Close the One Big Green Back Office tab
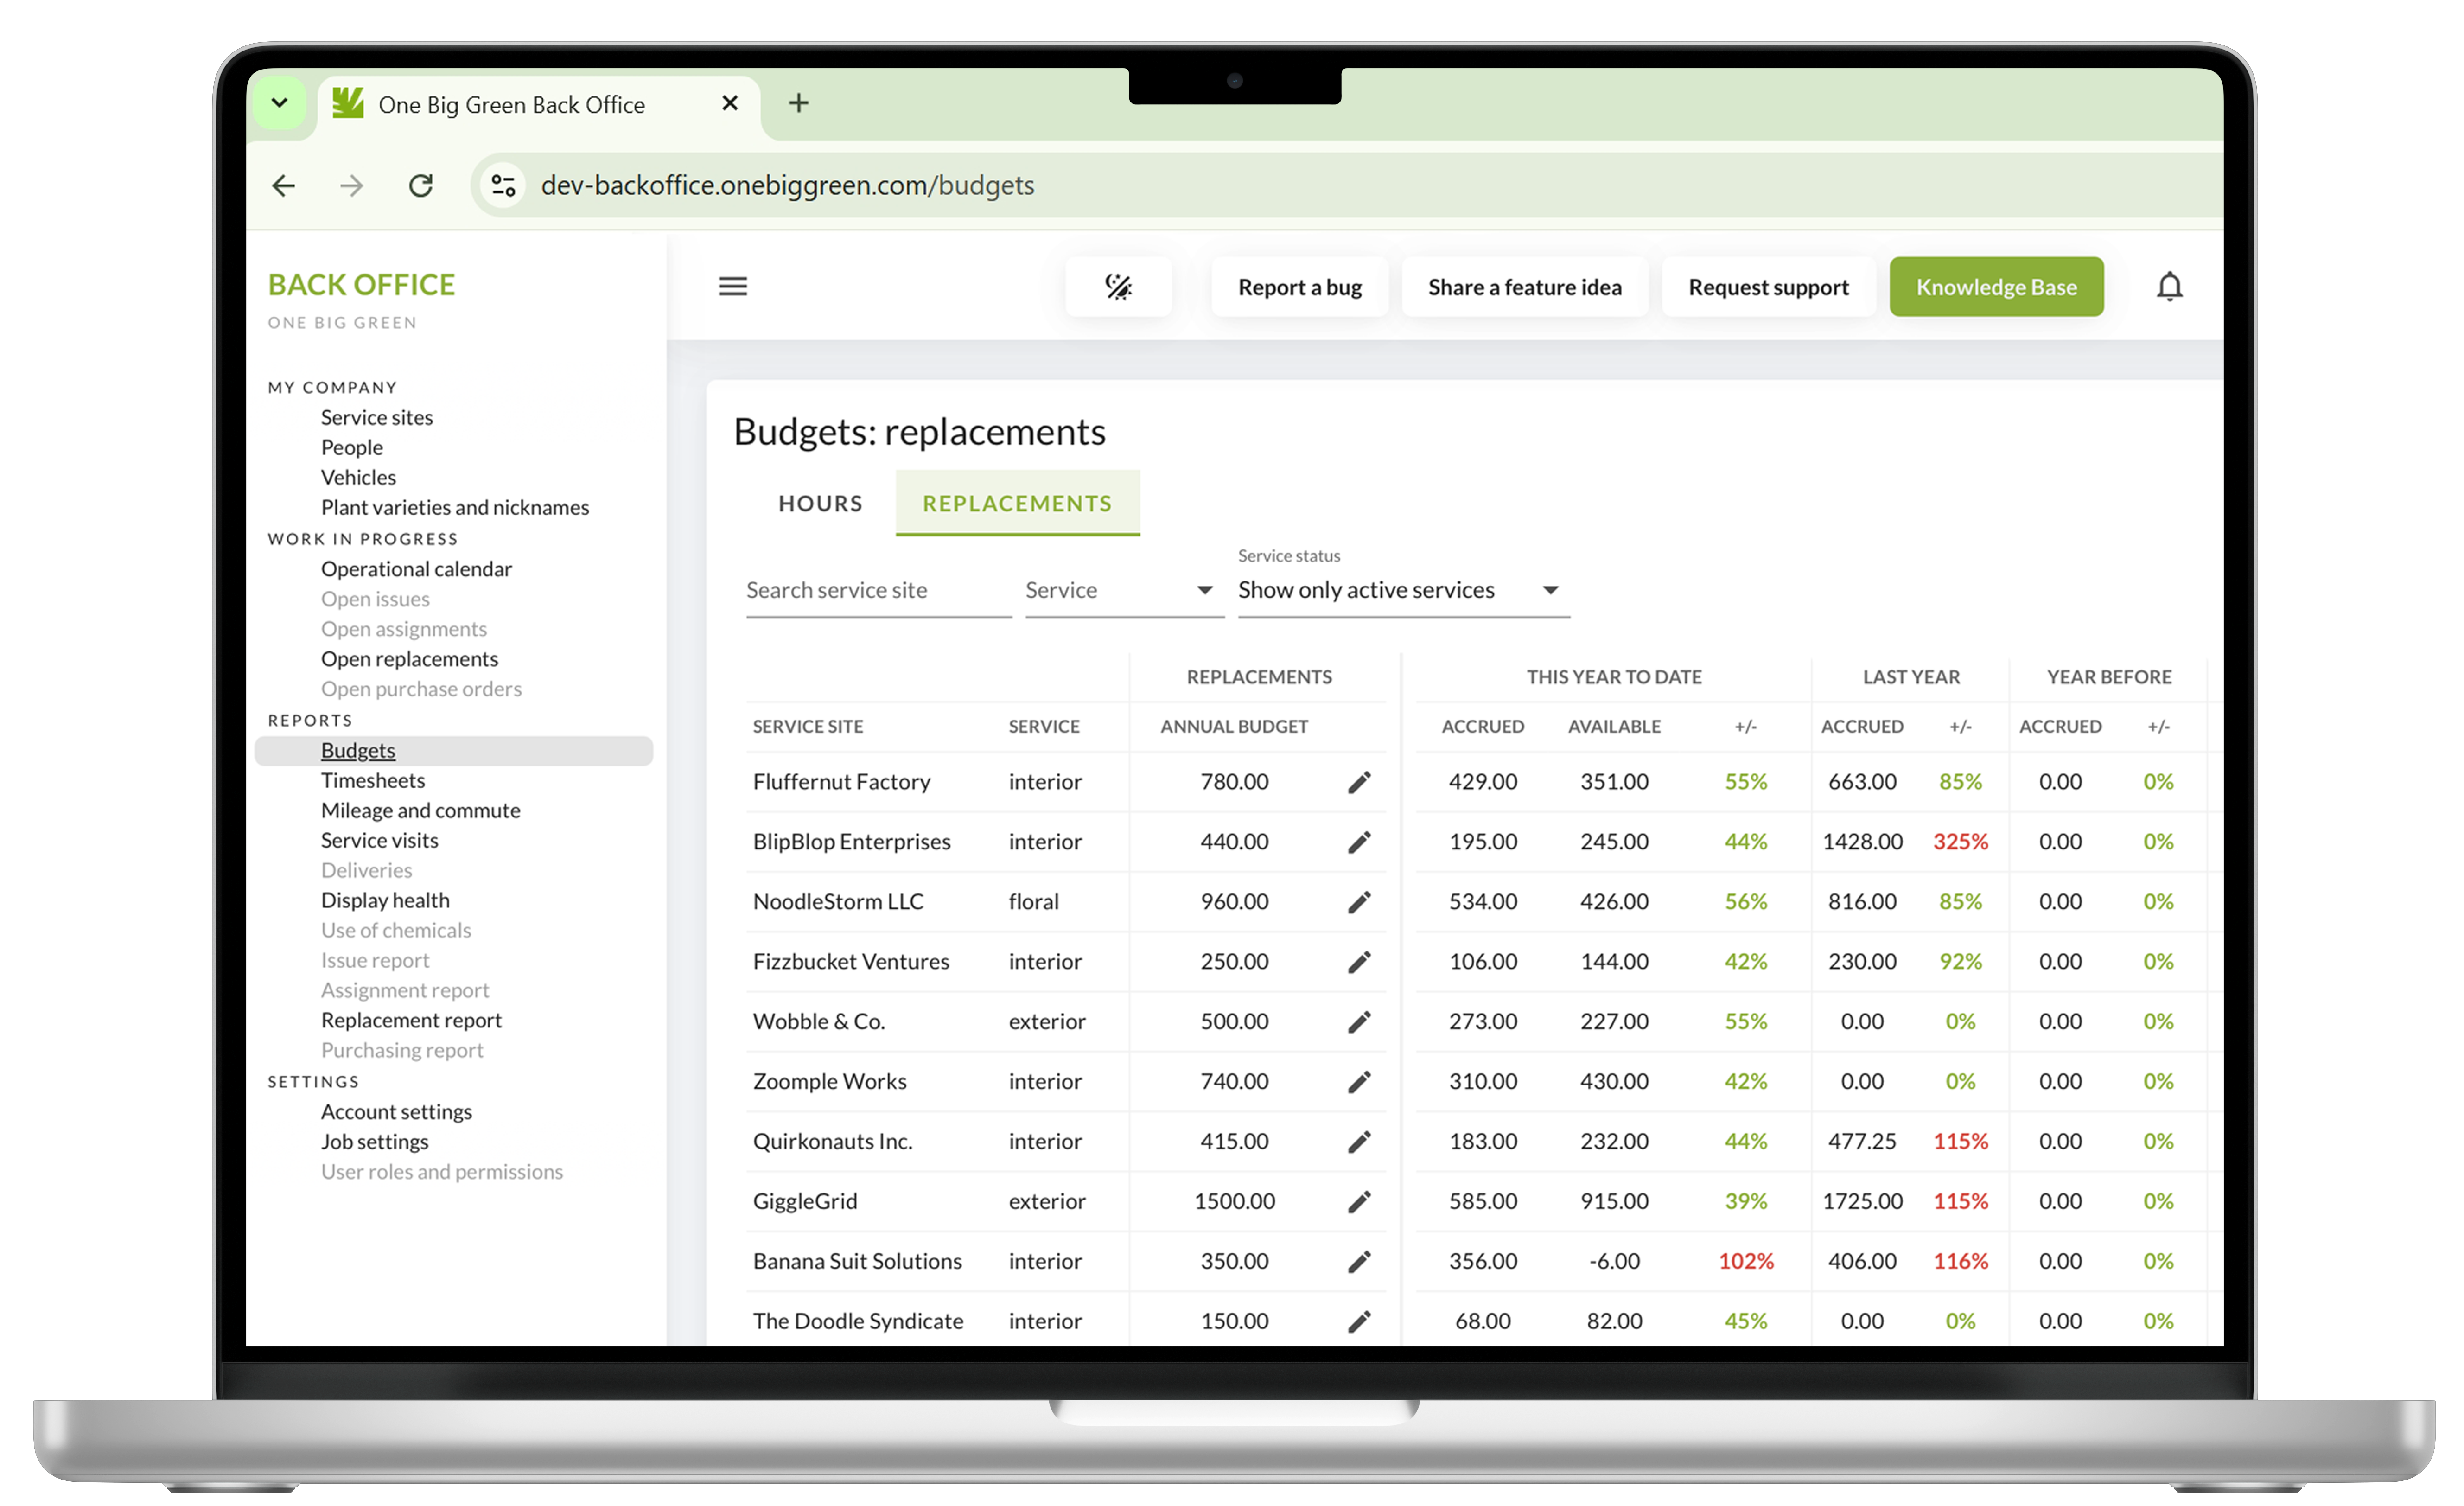 tap(730, 103)
